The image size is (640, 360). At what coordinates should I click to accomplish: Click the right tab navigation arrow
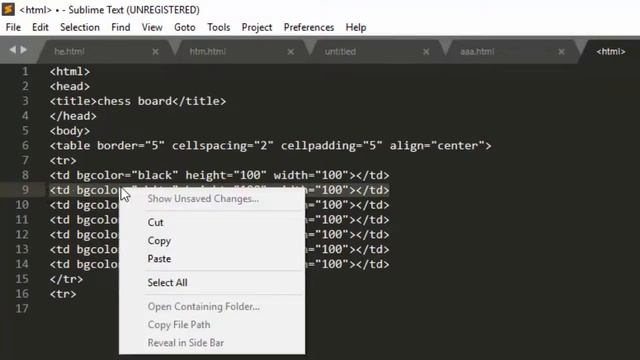pyautogui.click(x=24, y=50)
